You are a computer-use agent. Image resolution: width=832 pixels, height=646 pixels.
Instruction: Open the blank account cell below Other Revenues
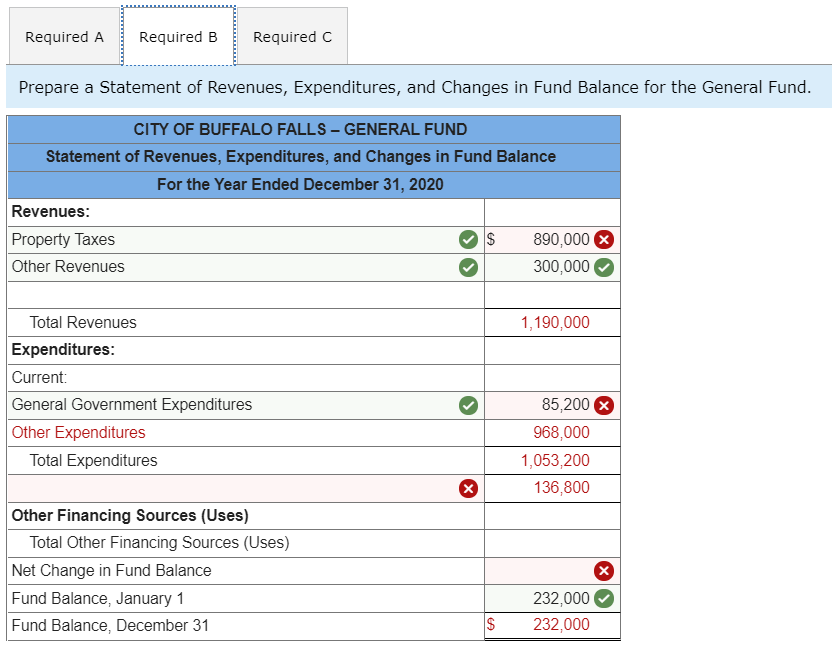point(240,294)
